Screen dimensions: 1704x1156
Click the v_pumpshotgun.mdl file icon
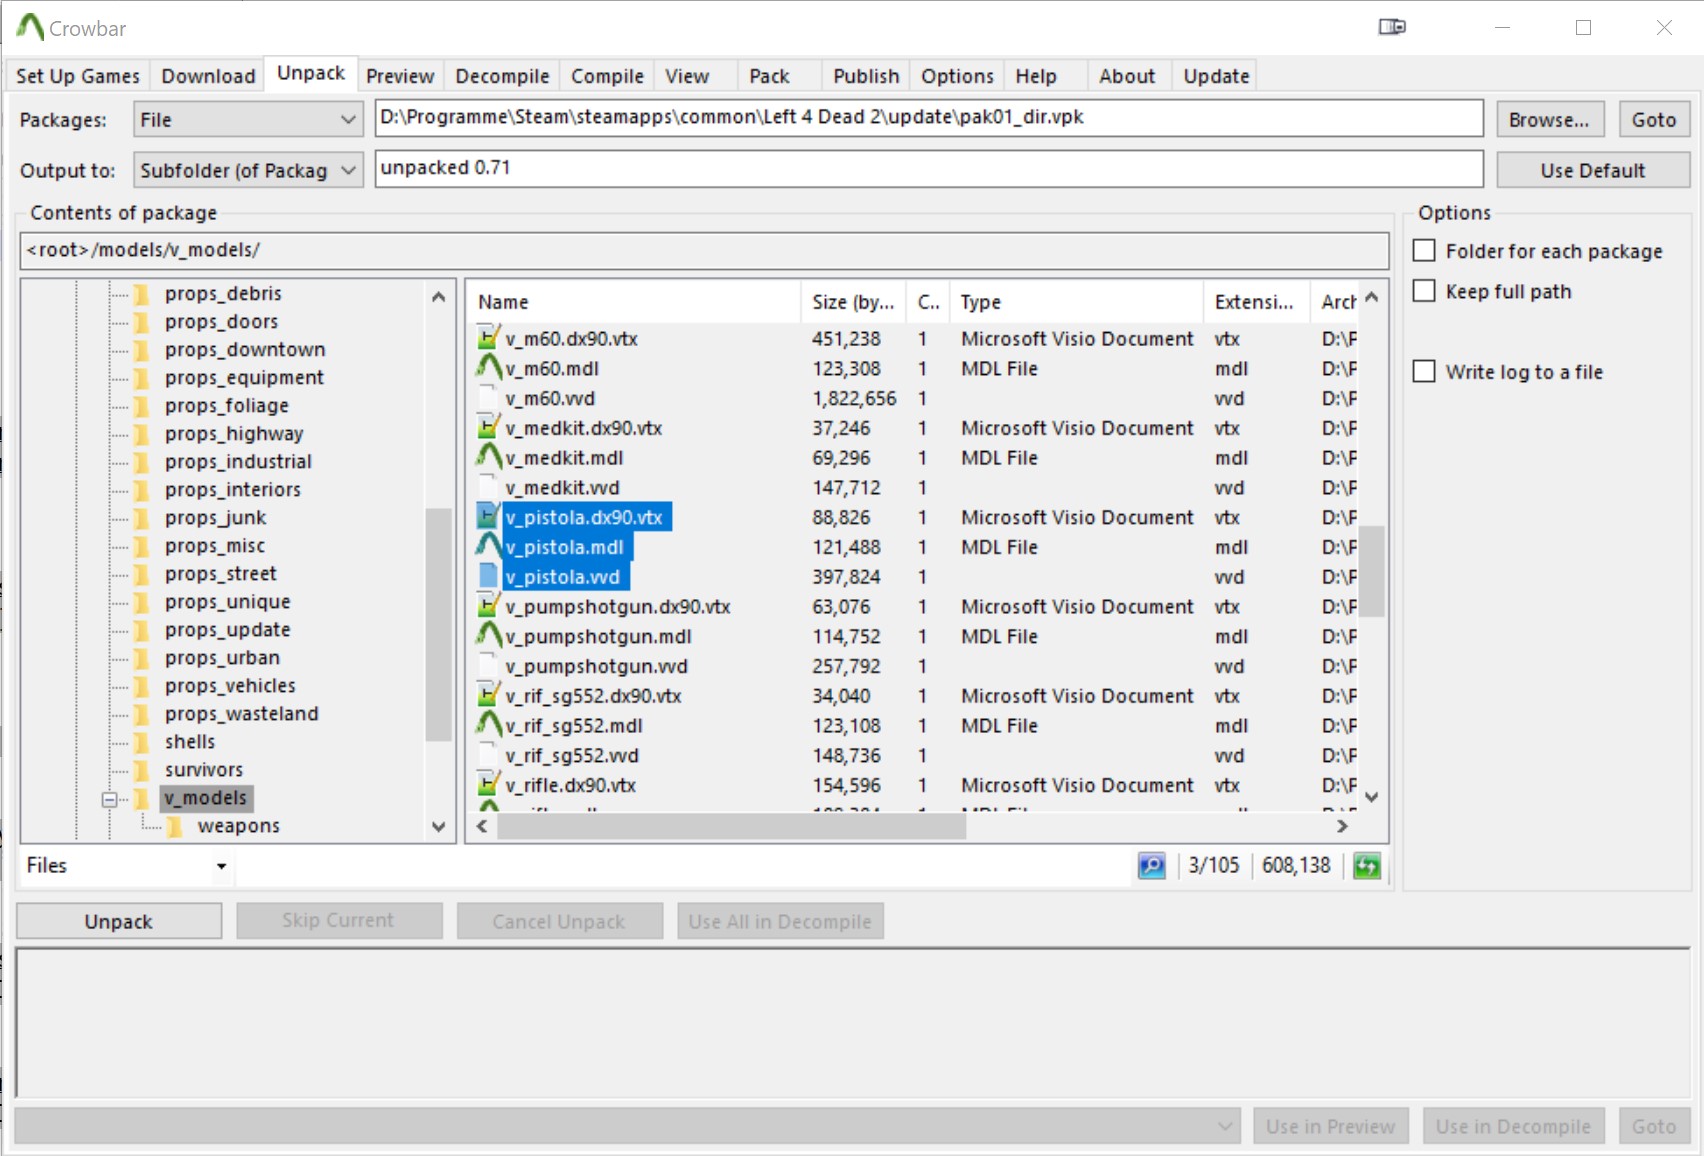[x=488, y=636]
